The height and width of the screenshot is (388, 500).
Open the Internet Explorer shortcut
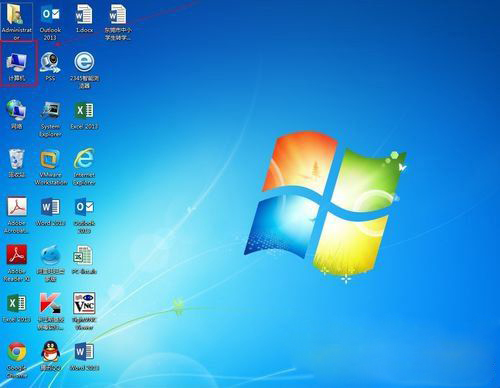click(x=84, y=158)
